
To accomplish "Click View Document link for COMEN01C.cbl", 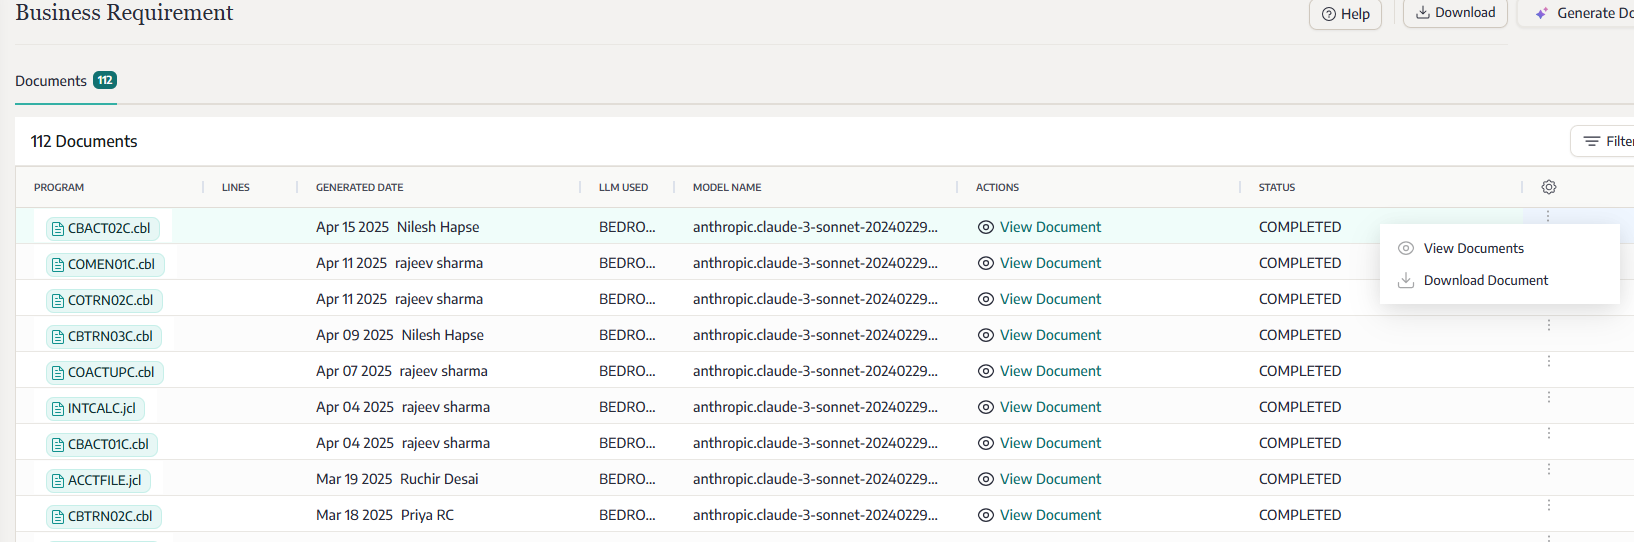I will tap(1039, 263).
